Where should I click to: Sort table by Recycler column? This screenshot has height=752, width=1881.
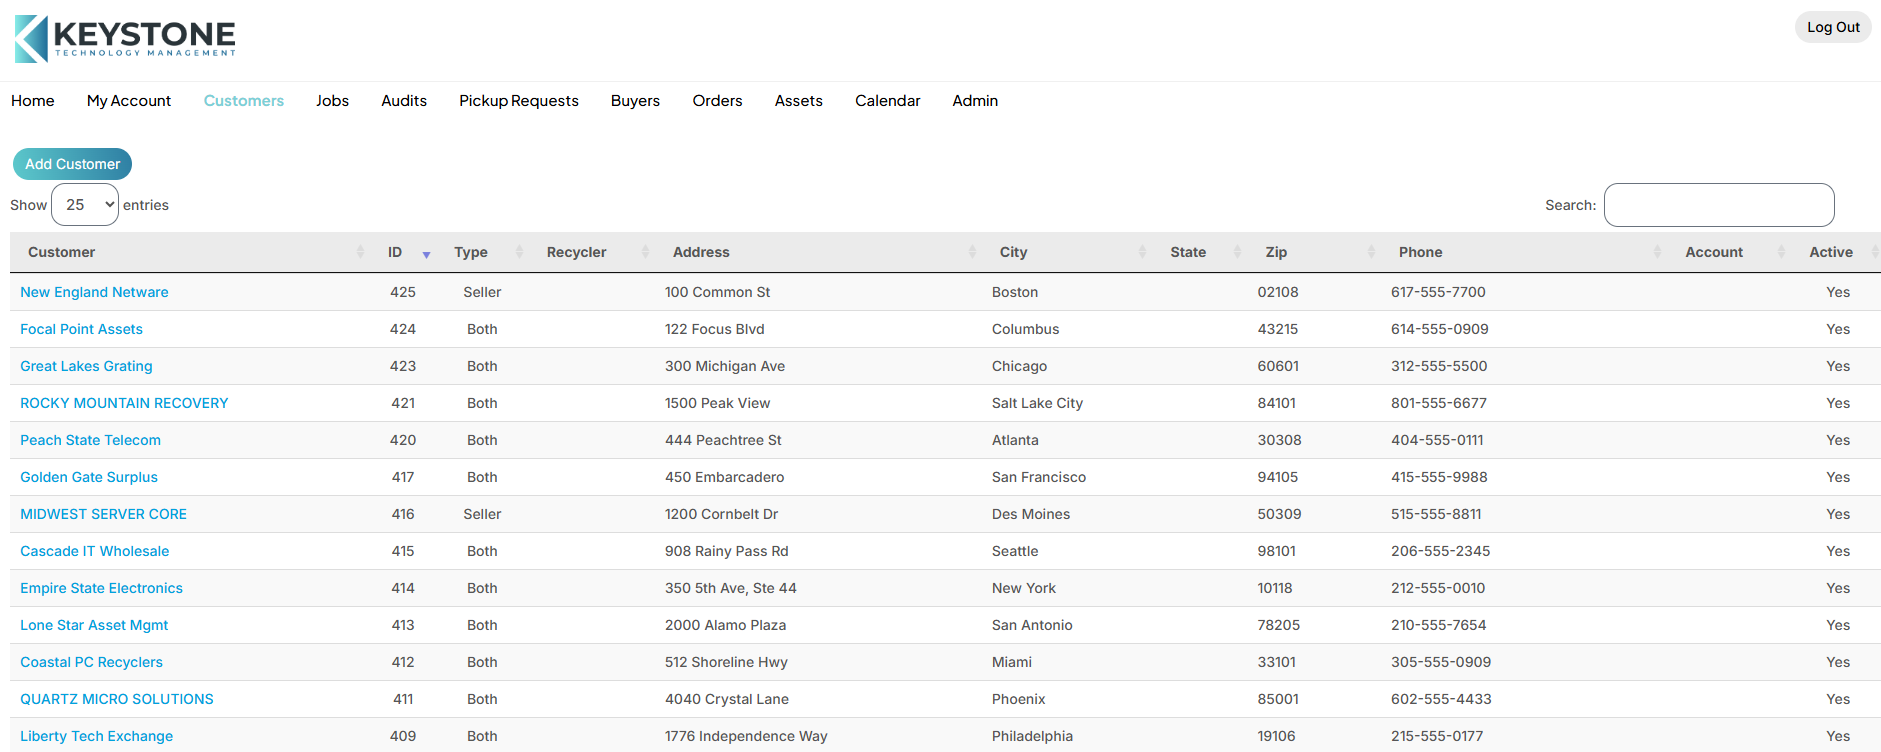tap(576, 253)
